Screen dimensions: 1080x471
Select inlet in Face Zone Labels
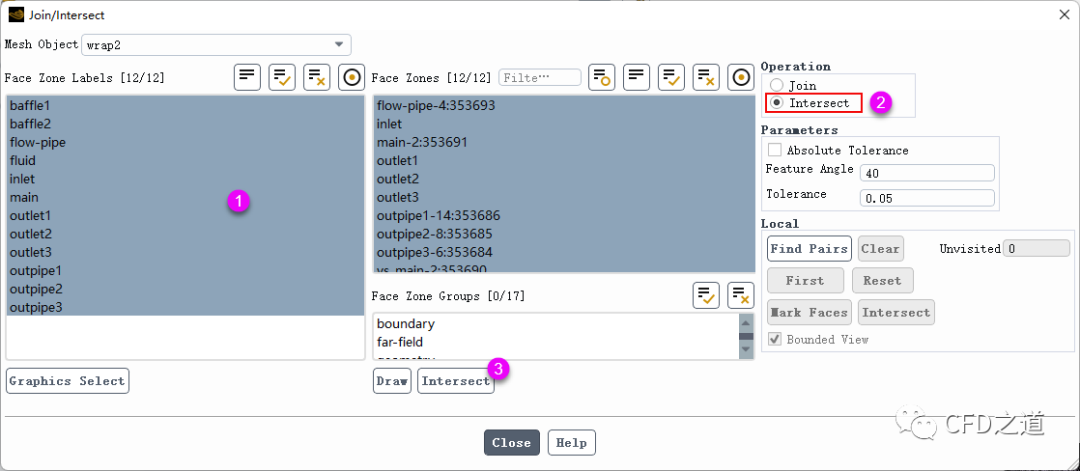[185, 179]
